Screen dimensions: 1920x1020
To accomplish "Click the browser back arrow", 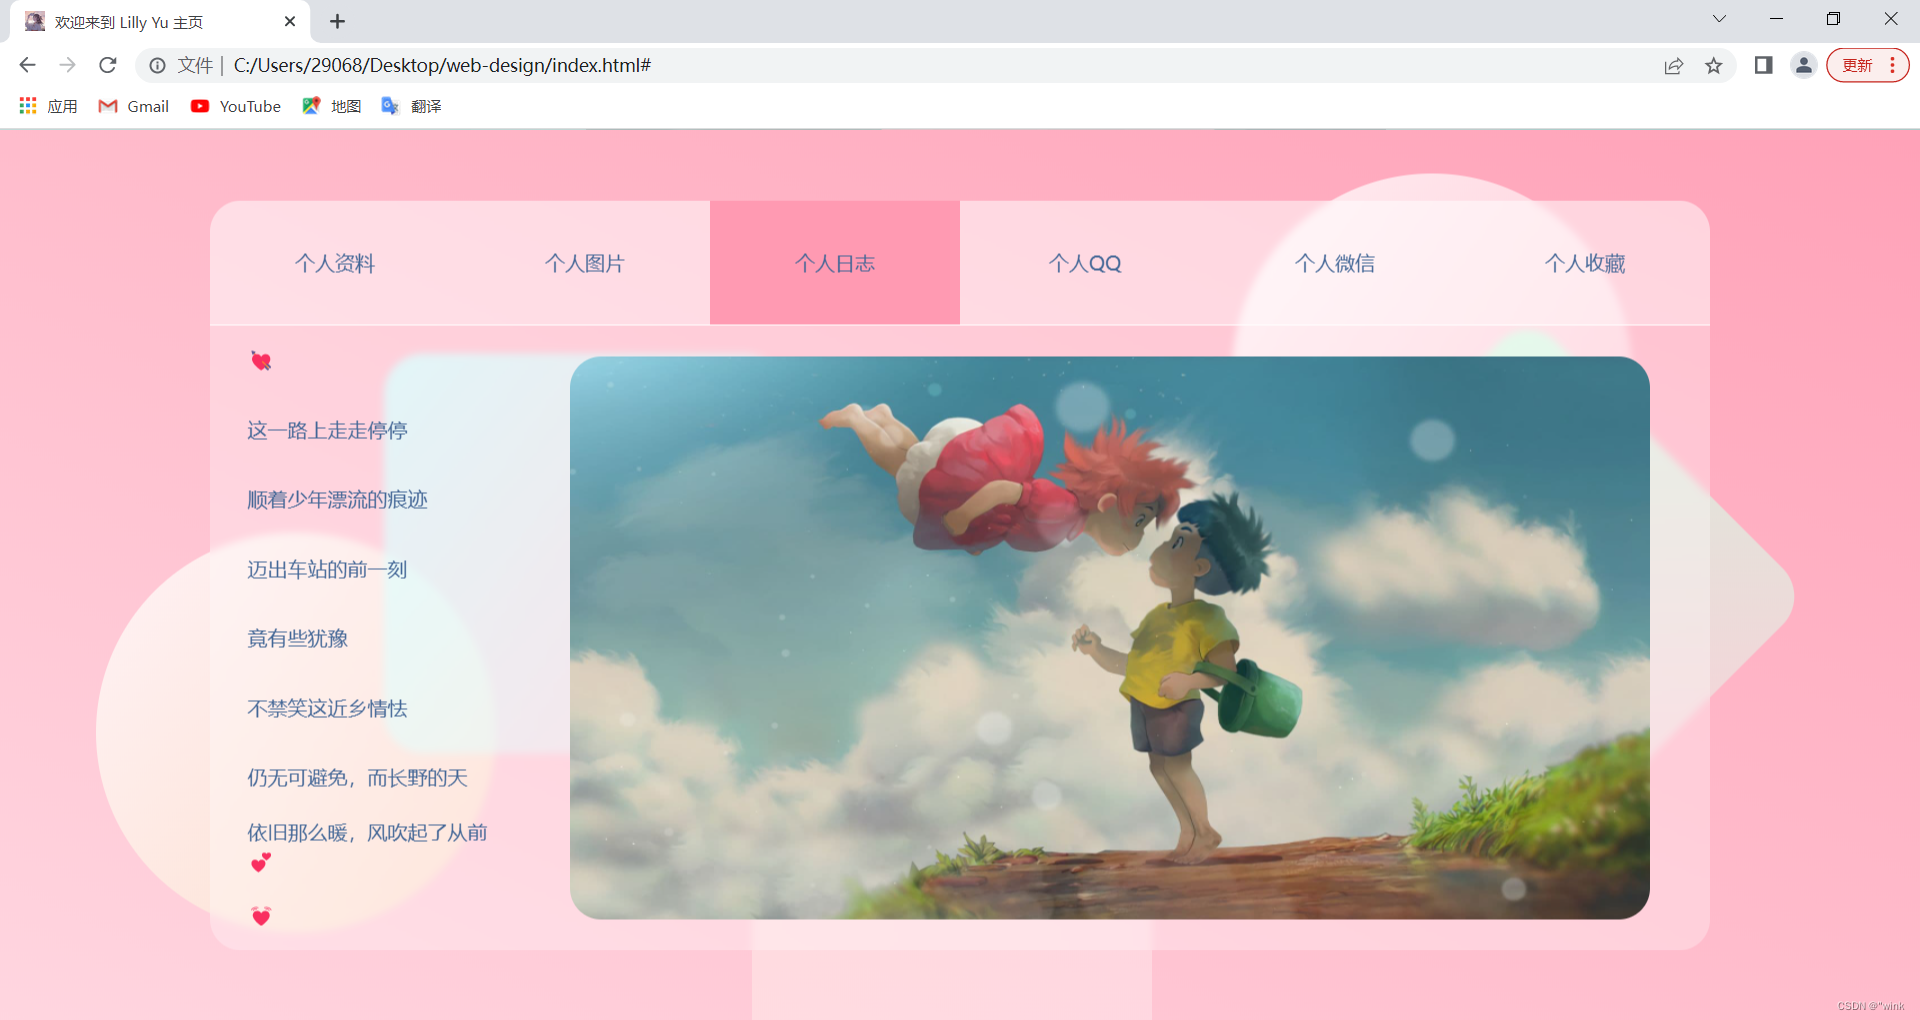I will coord(27,65).
